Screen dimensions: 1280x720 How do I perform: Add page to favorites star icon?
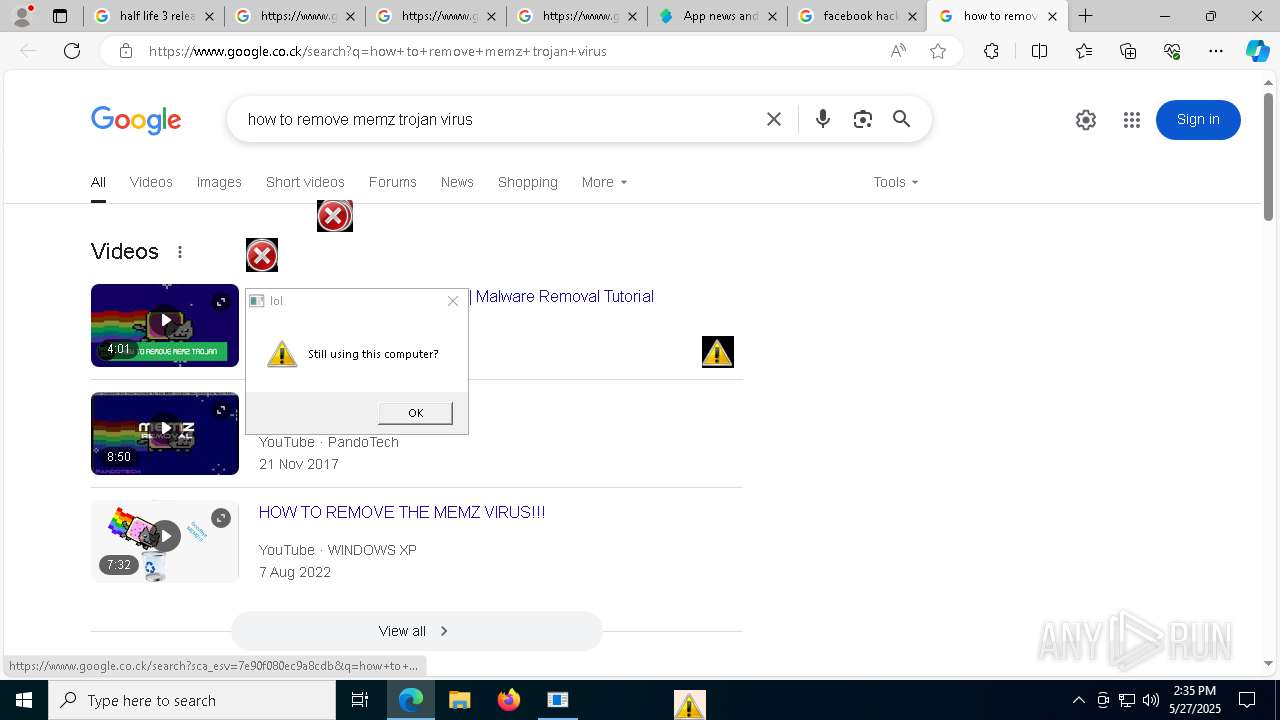pos(938,51)
